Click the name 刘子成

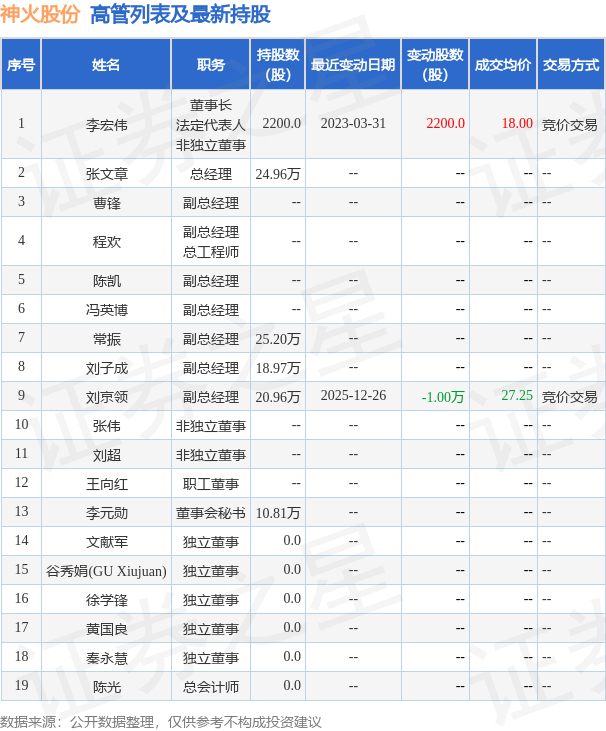(x=106, y=368)
